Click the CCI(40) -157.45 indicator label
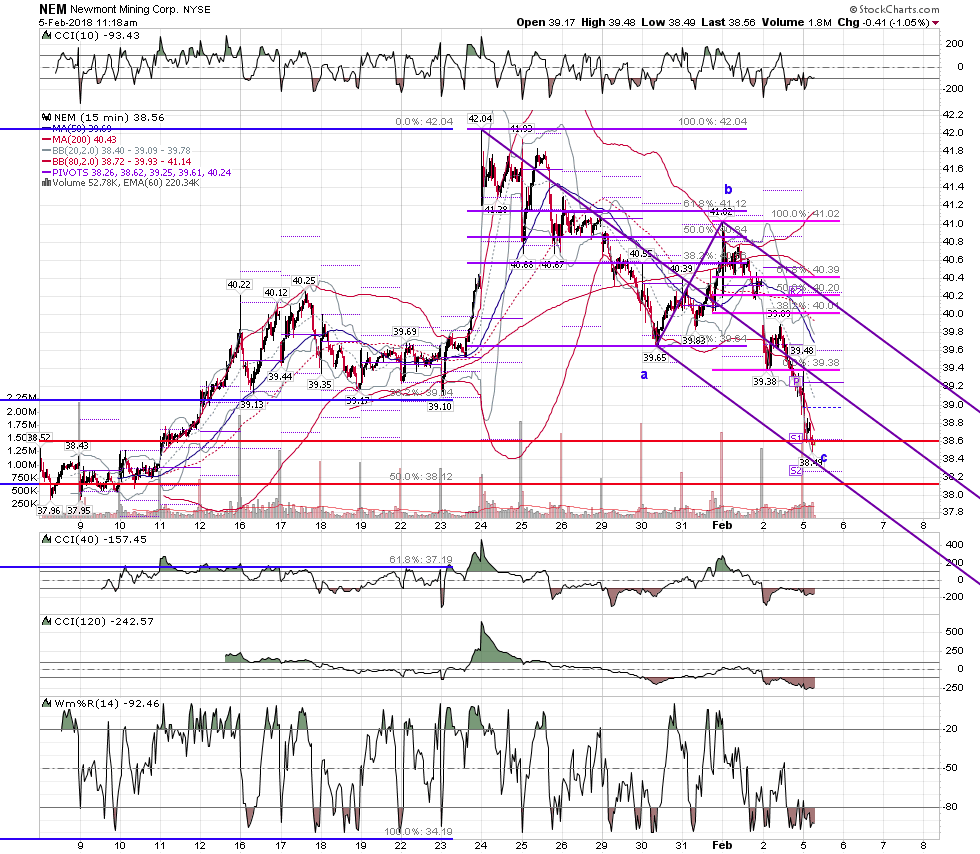The height and width of the screenshot is (854, 980). coord(101,540)
